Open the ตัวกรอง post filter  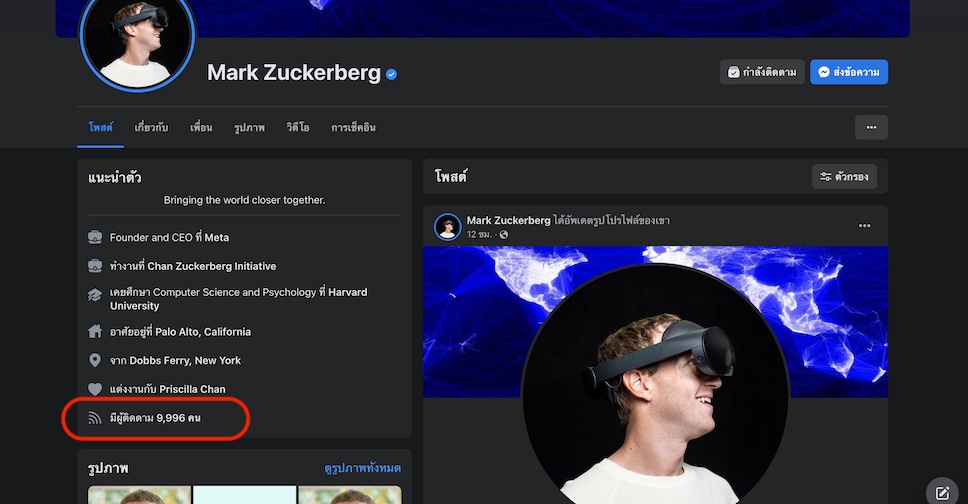[x=844, y=177]
